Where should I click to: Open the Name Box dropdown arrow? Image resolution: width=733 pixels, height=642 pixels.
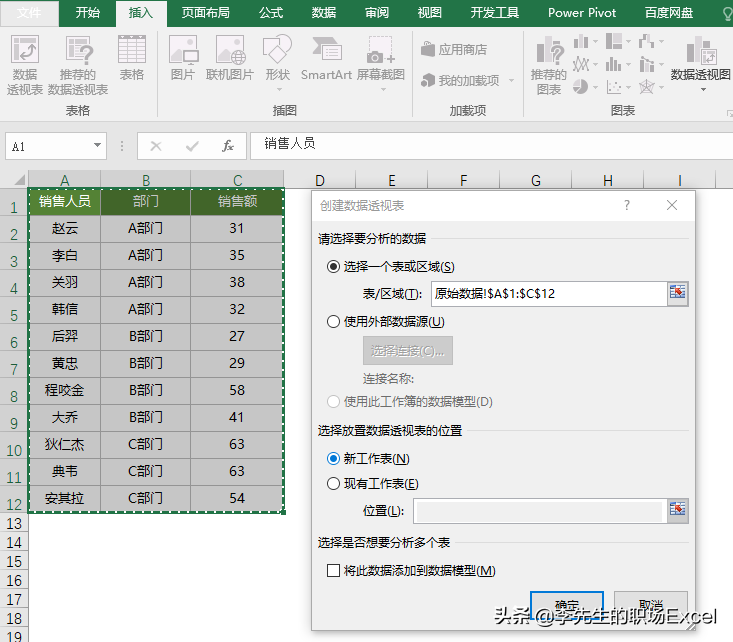97,146
